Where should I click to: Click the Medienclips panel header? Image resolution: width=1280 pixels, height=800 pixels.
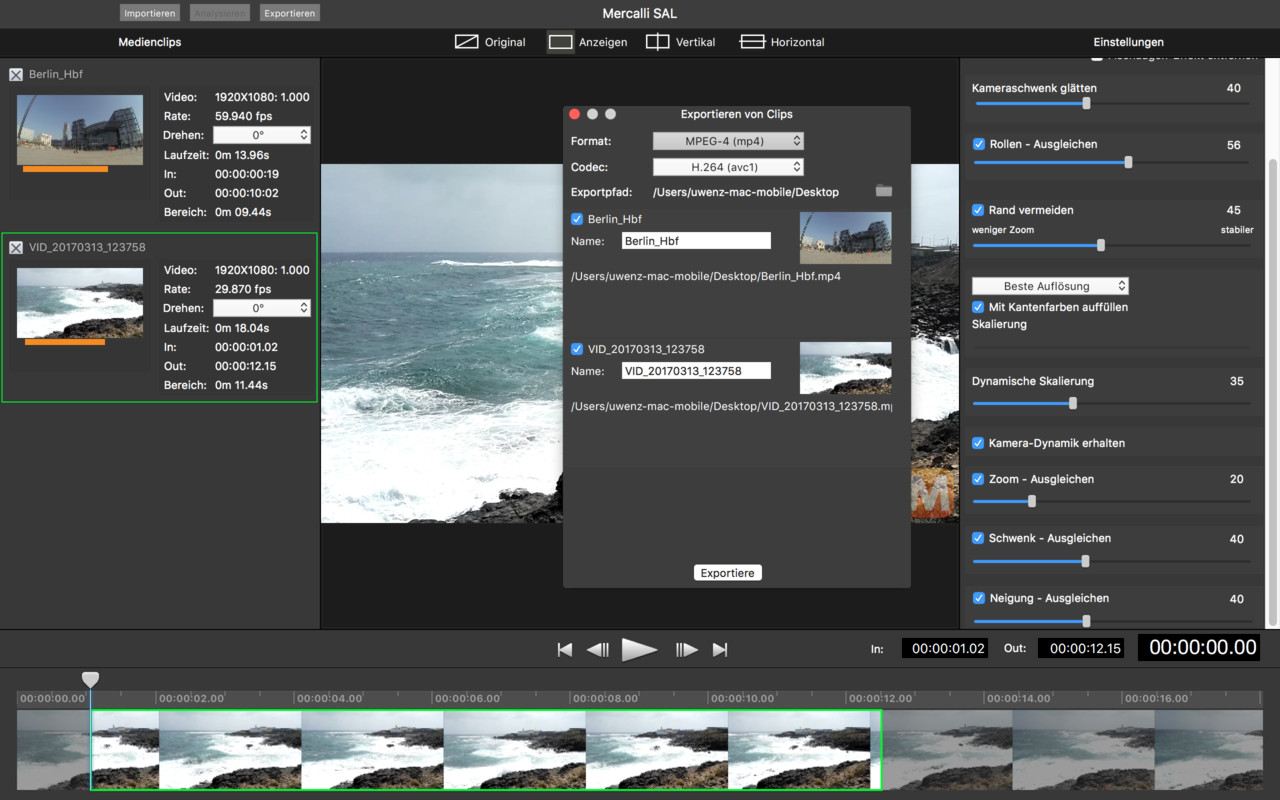point(150,42)
